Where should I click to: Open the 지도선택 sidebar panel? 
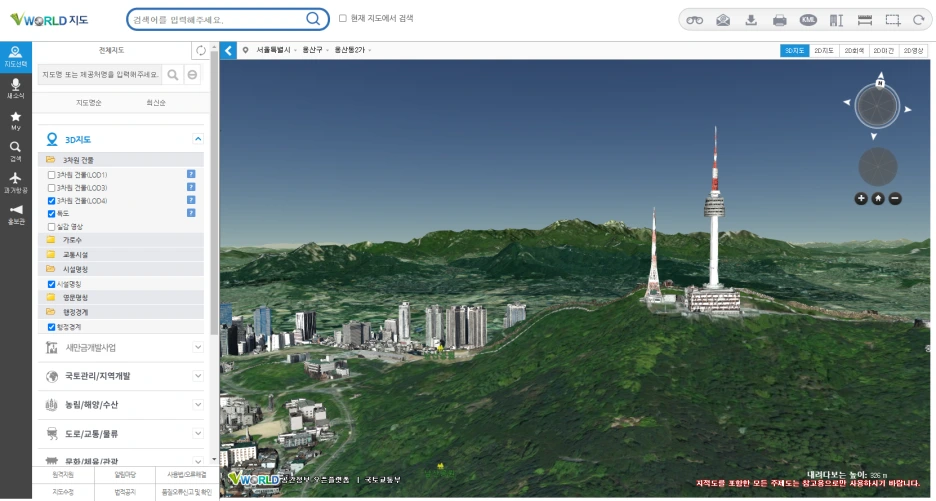click(16, 57)
